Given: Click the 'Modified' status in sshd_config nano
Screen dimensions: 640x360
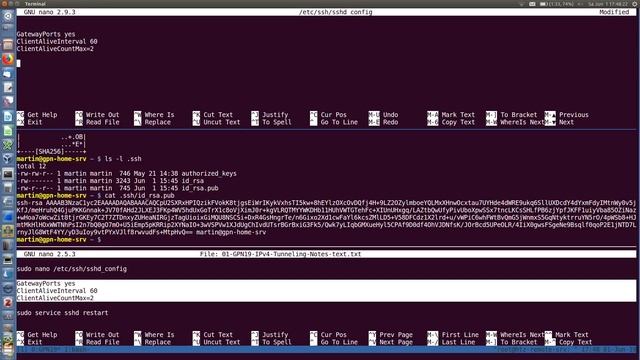Looking at the screenshot, I should point(614,12).
